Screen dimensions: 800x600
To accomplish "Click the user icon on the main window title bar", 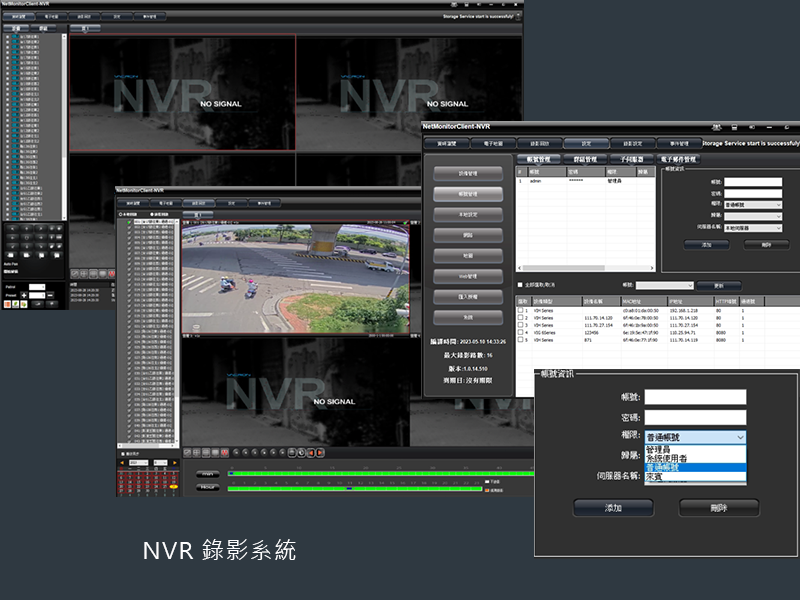I will coord(454,5).
